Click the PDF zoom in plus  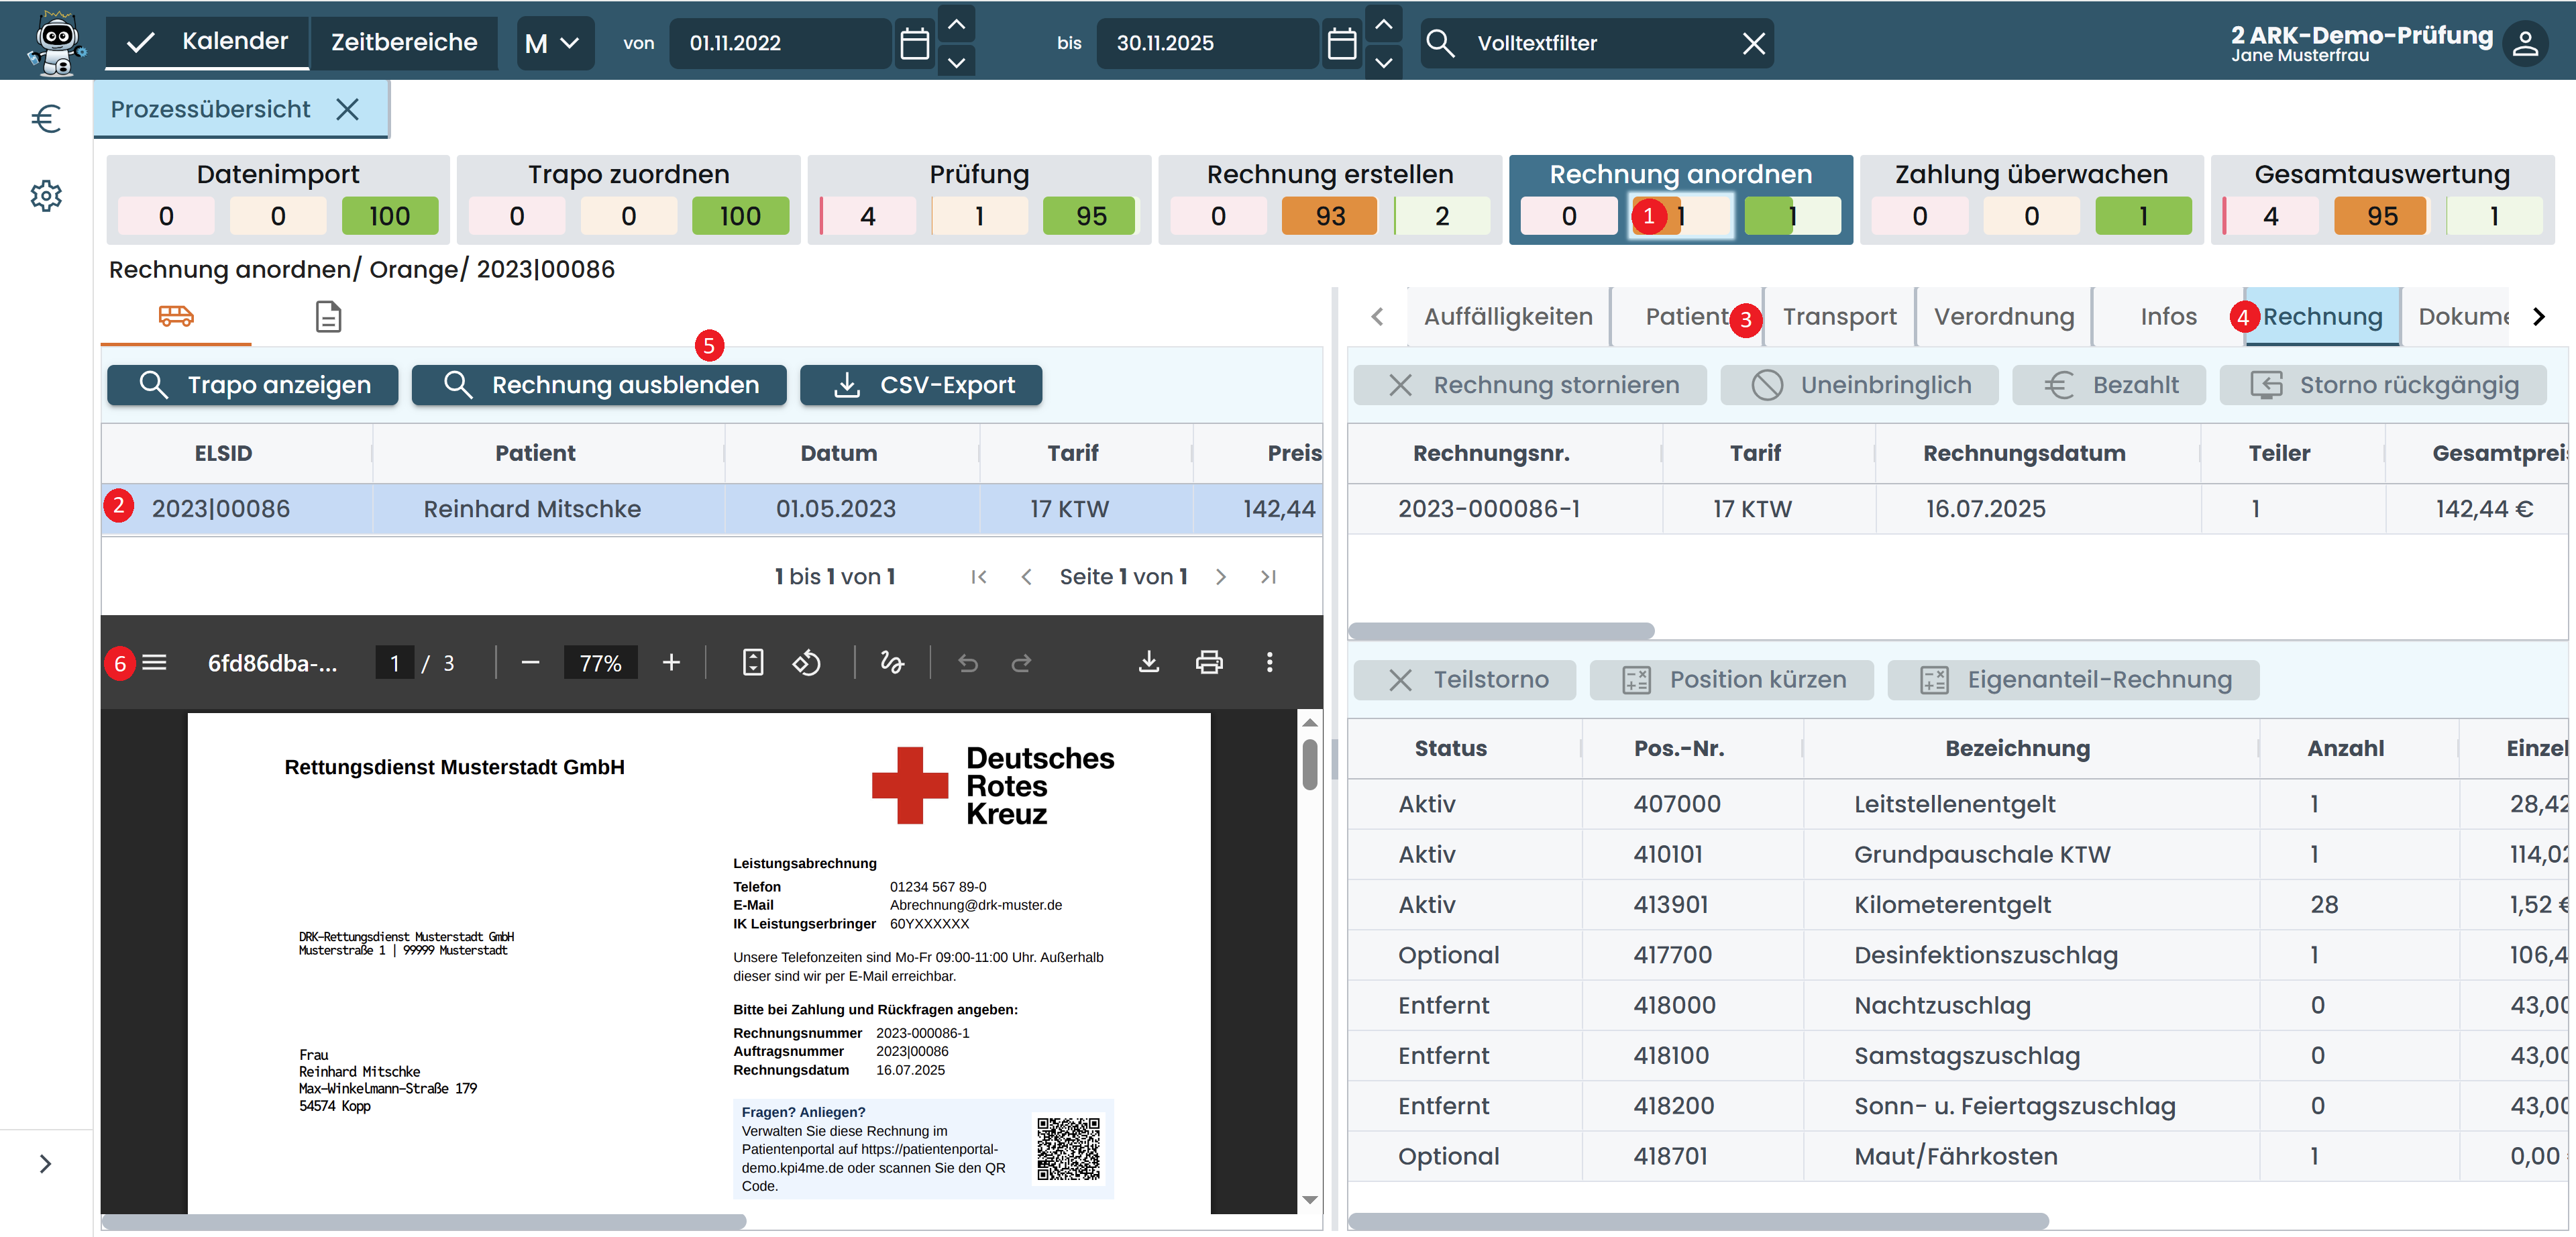(671, 662)
